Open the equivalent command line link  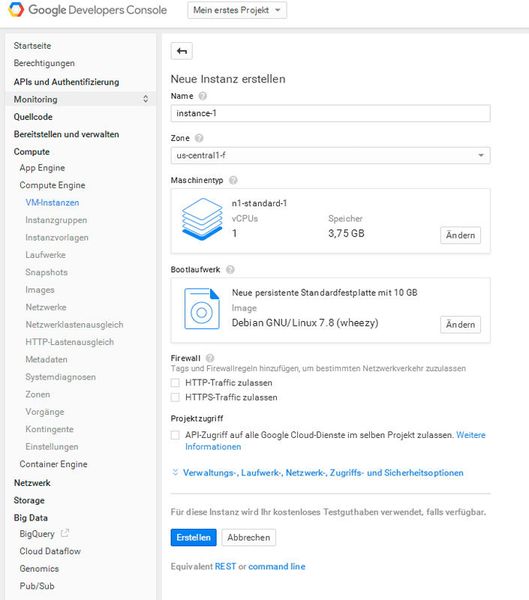point(277,566)
